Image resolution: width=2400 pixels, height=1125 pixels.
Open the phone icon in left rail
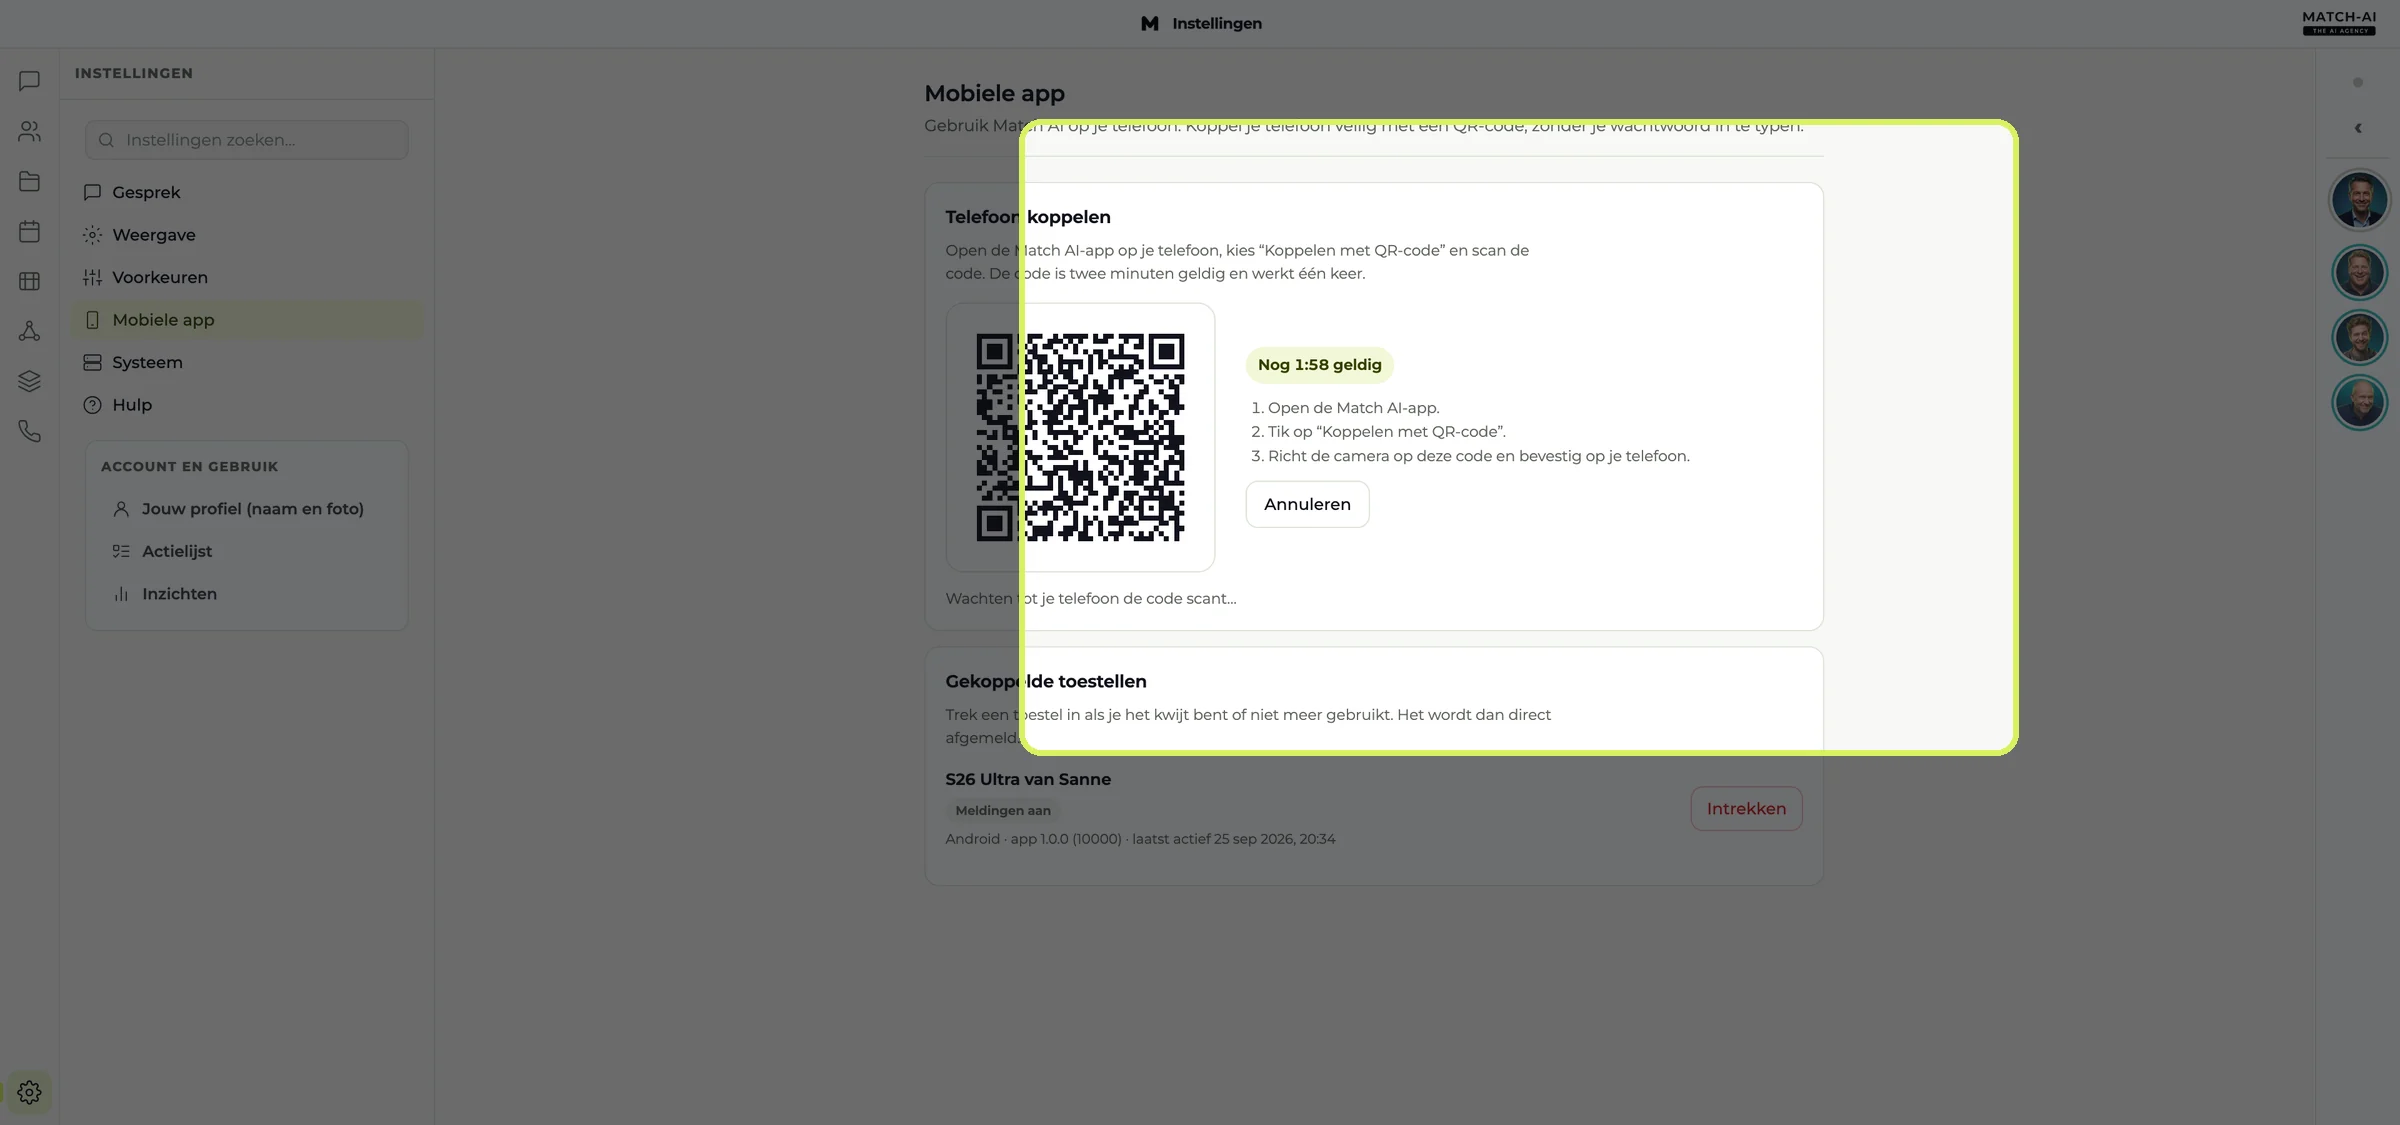point(29,431)
